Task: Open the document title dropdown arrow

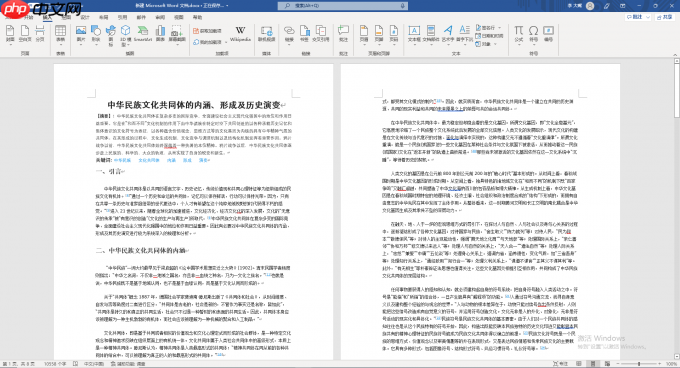Action: point(227,6)
